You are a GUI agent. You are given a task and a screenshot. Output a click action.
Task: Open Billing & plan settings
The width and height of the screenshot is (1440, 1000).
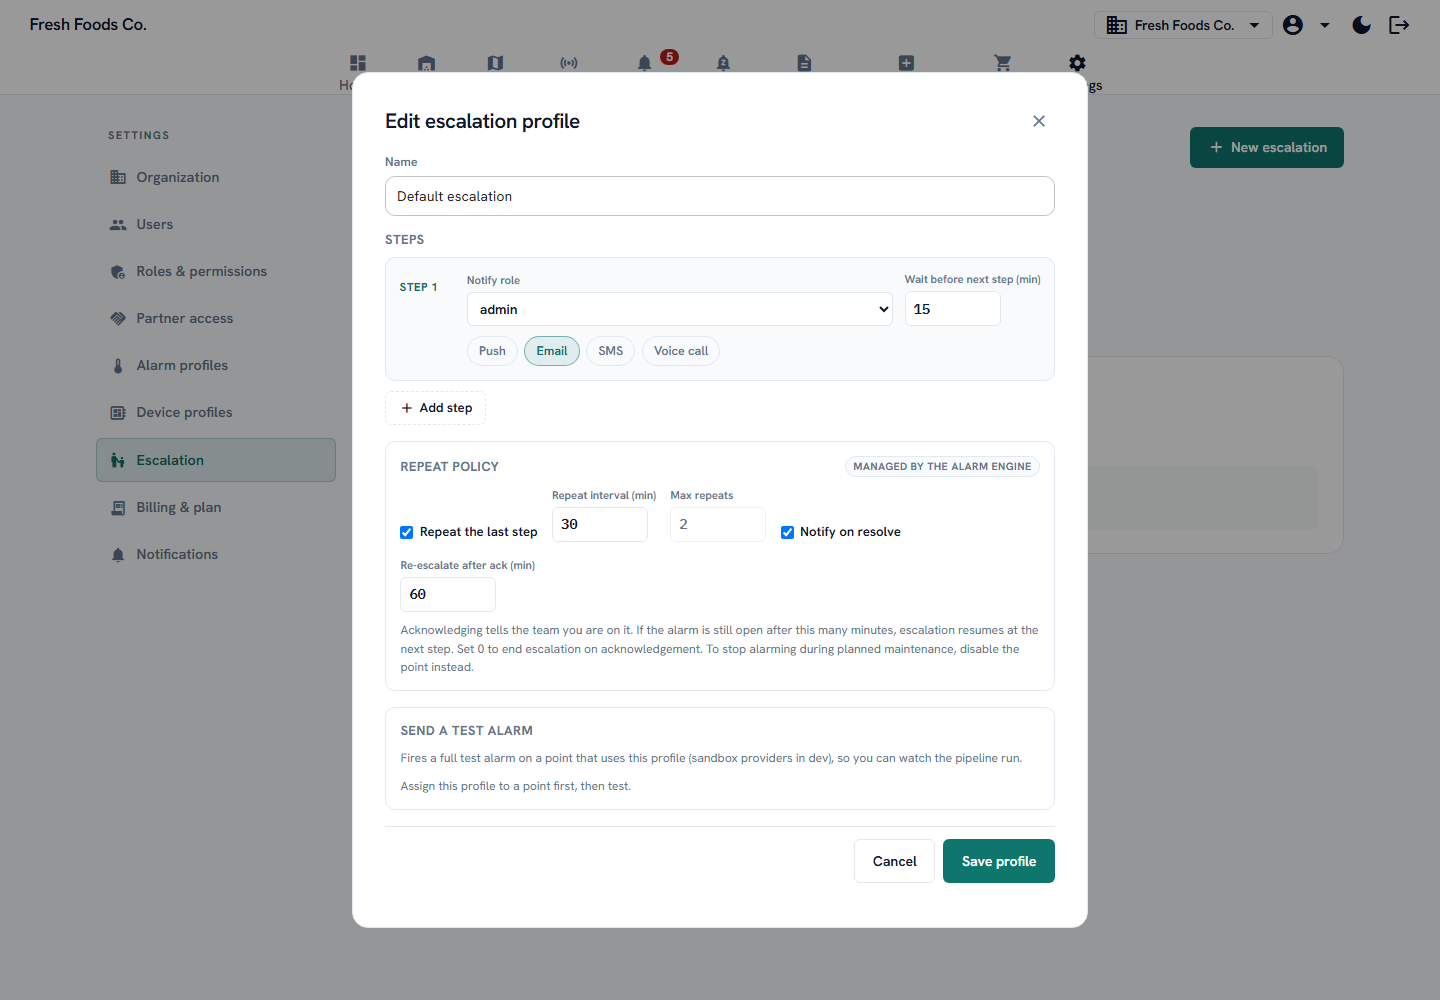pyautogui.click(x=216, y=507)
